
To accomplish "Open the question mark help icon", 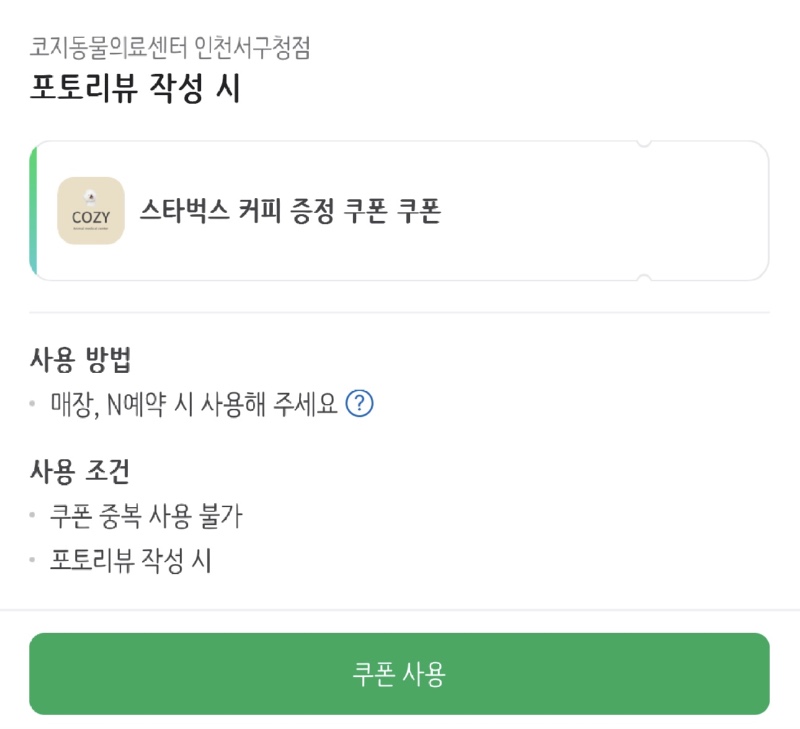I will point(360,404).
